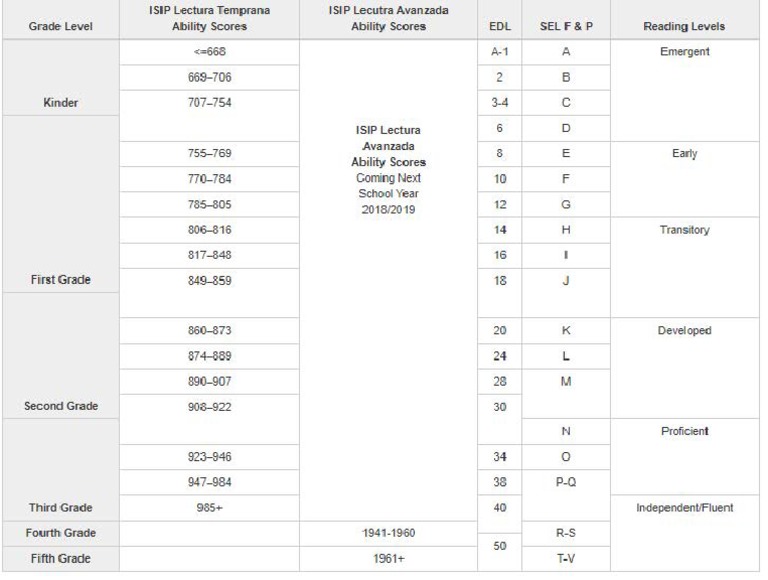
Task: Click the First Grade row label
Action: [x=62, y=280]
